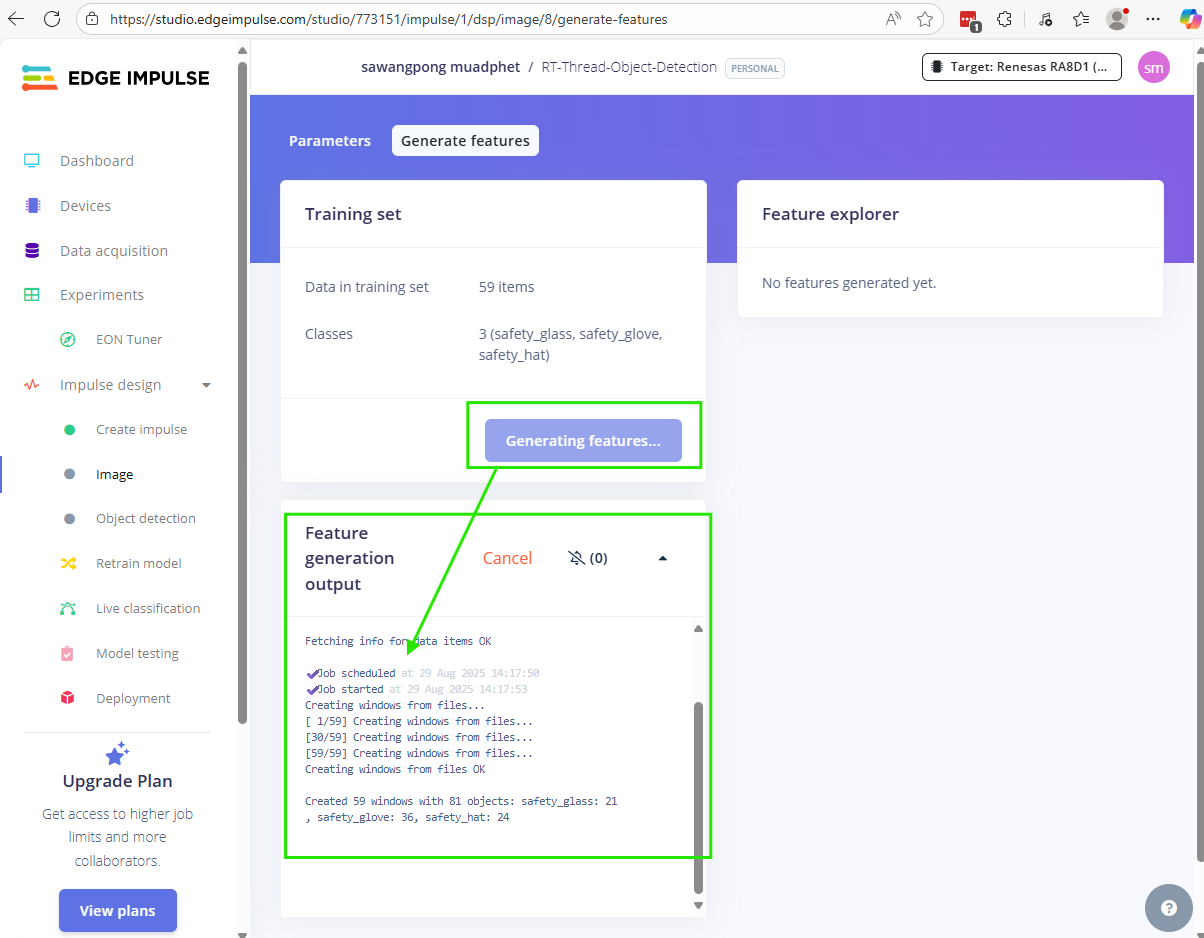
Task: Open Live classification page
Action: tap(147, 609)
